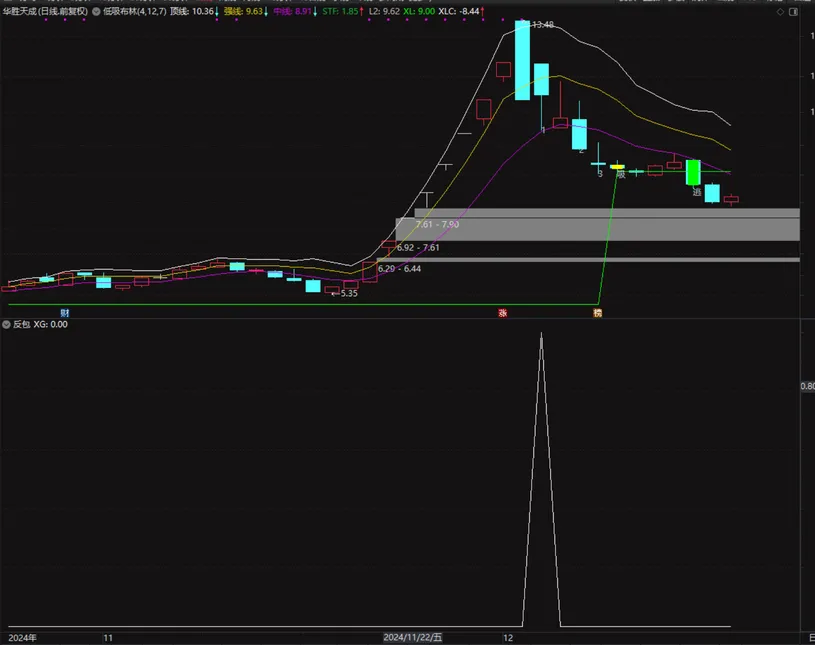Click the 中线 8.91 indicator label
Image resolution: width=815 pixels, height=645 pixels.
click(x=295, y=11)
